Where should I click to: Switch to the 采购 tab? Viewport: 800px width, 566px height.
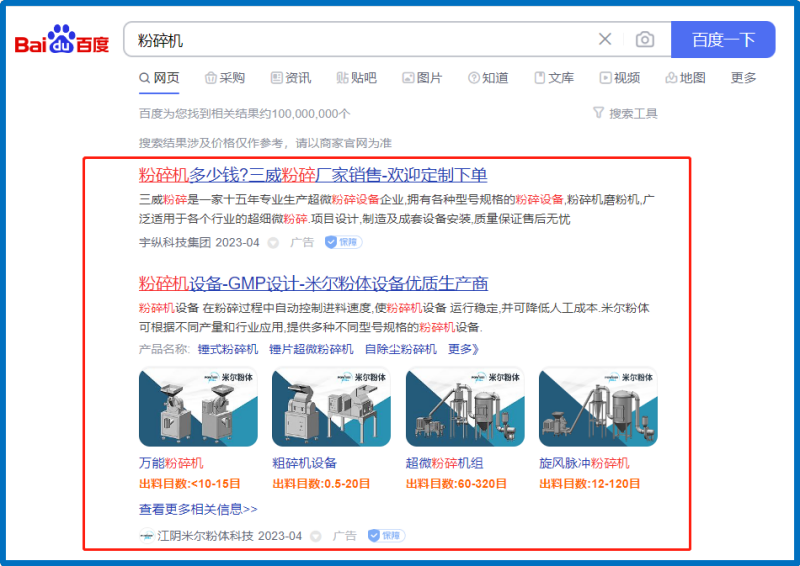pyautogui.click(x=224, y=78)
